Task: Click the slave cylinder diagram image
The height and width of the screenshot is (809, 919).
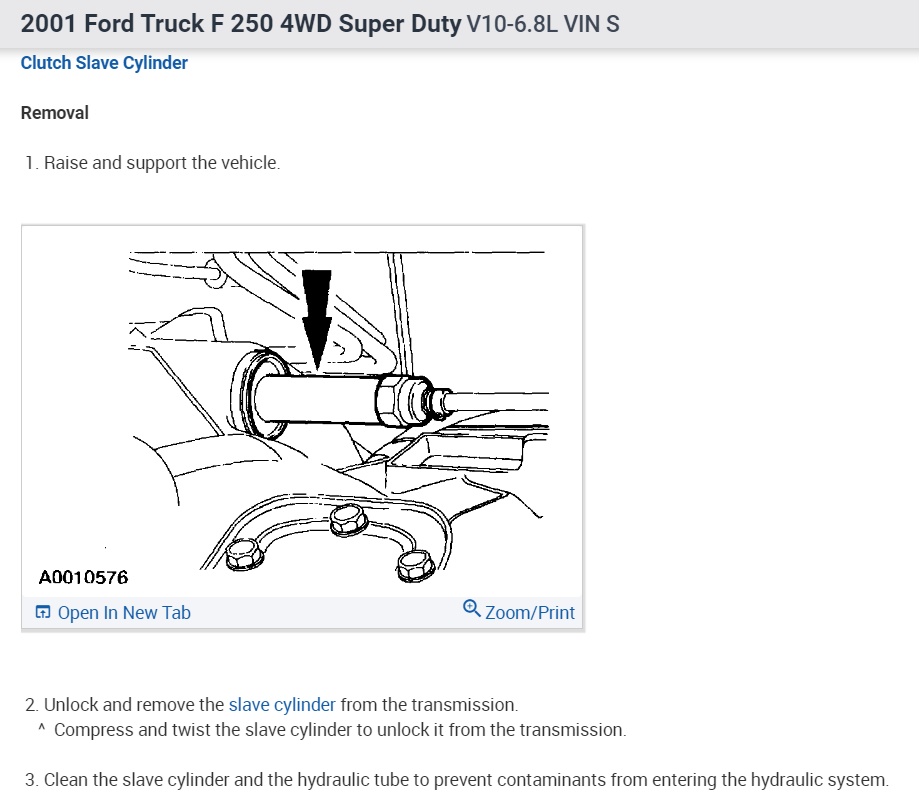Action: pyautogui.click(x=302, y=410)
